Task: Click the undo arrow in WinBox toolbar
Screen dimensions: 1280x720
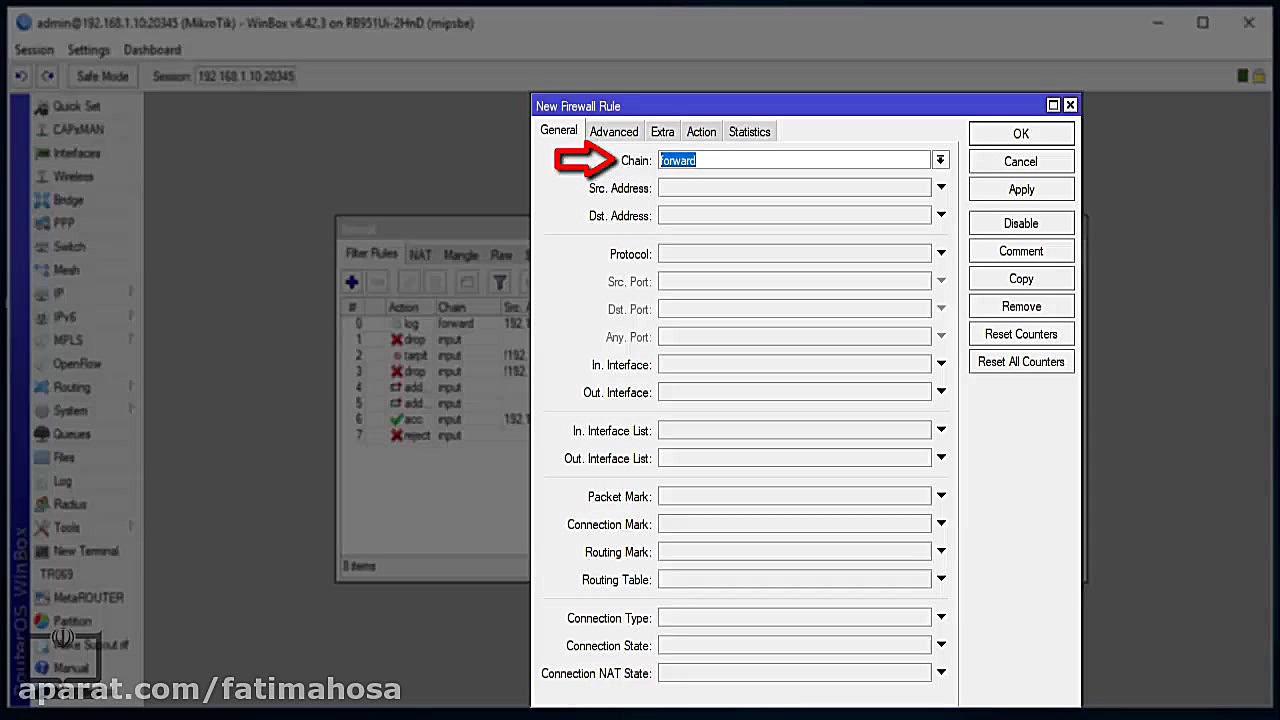Action: click(x=22, y=76)
